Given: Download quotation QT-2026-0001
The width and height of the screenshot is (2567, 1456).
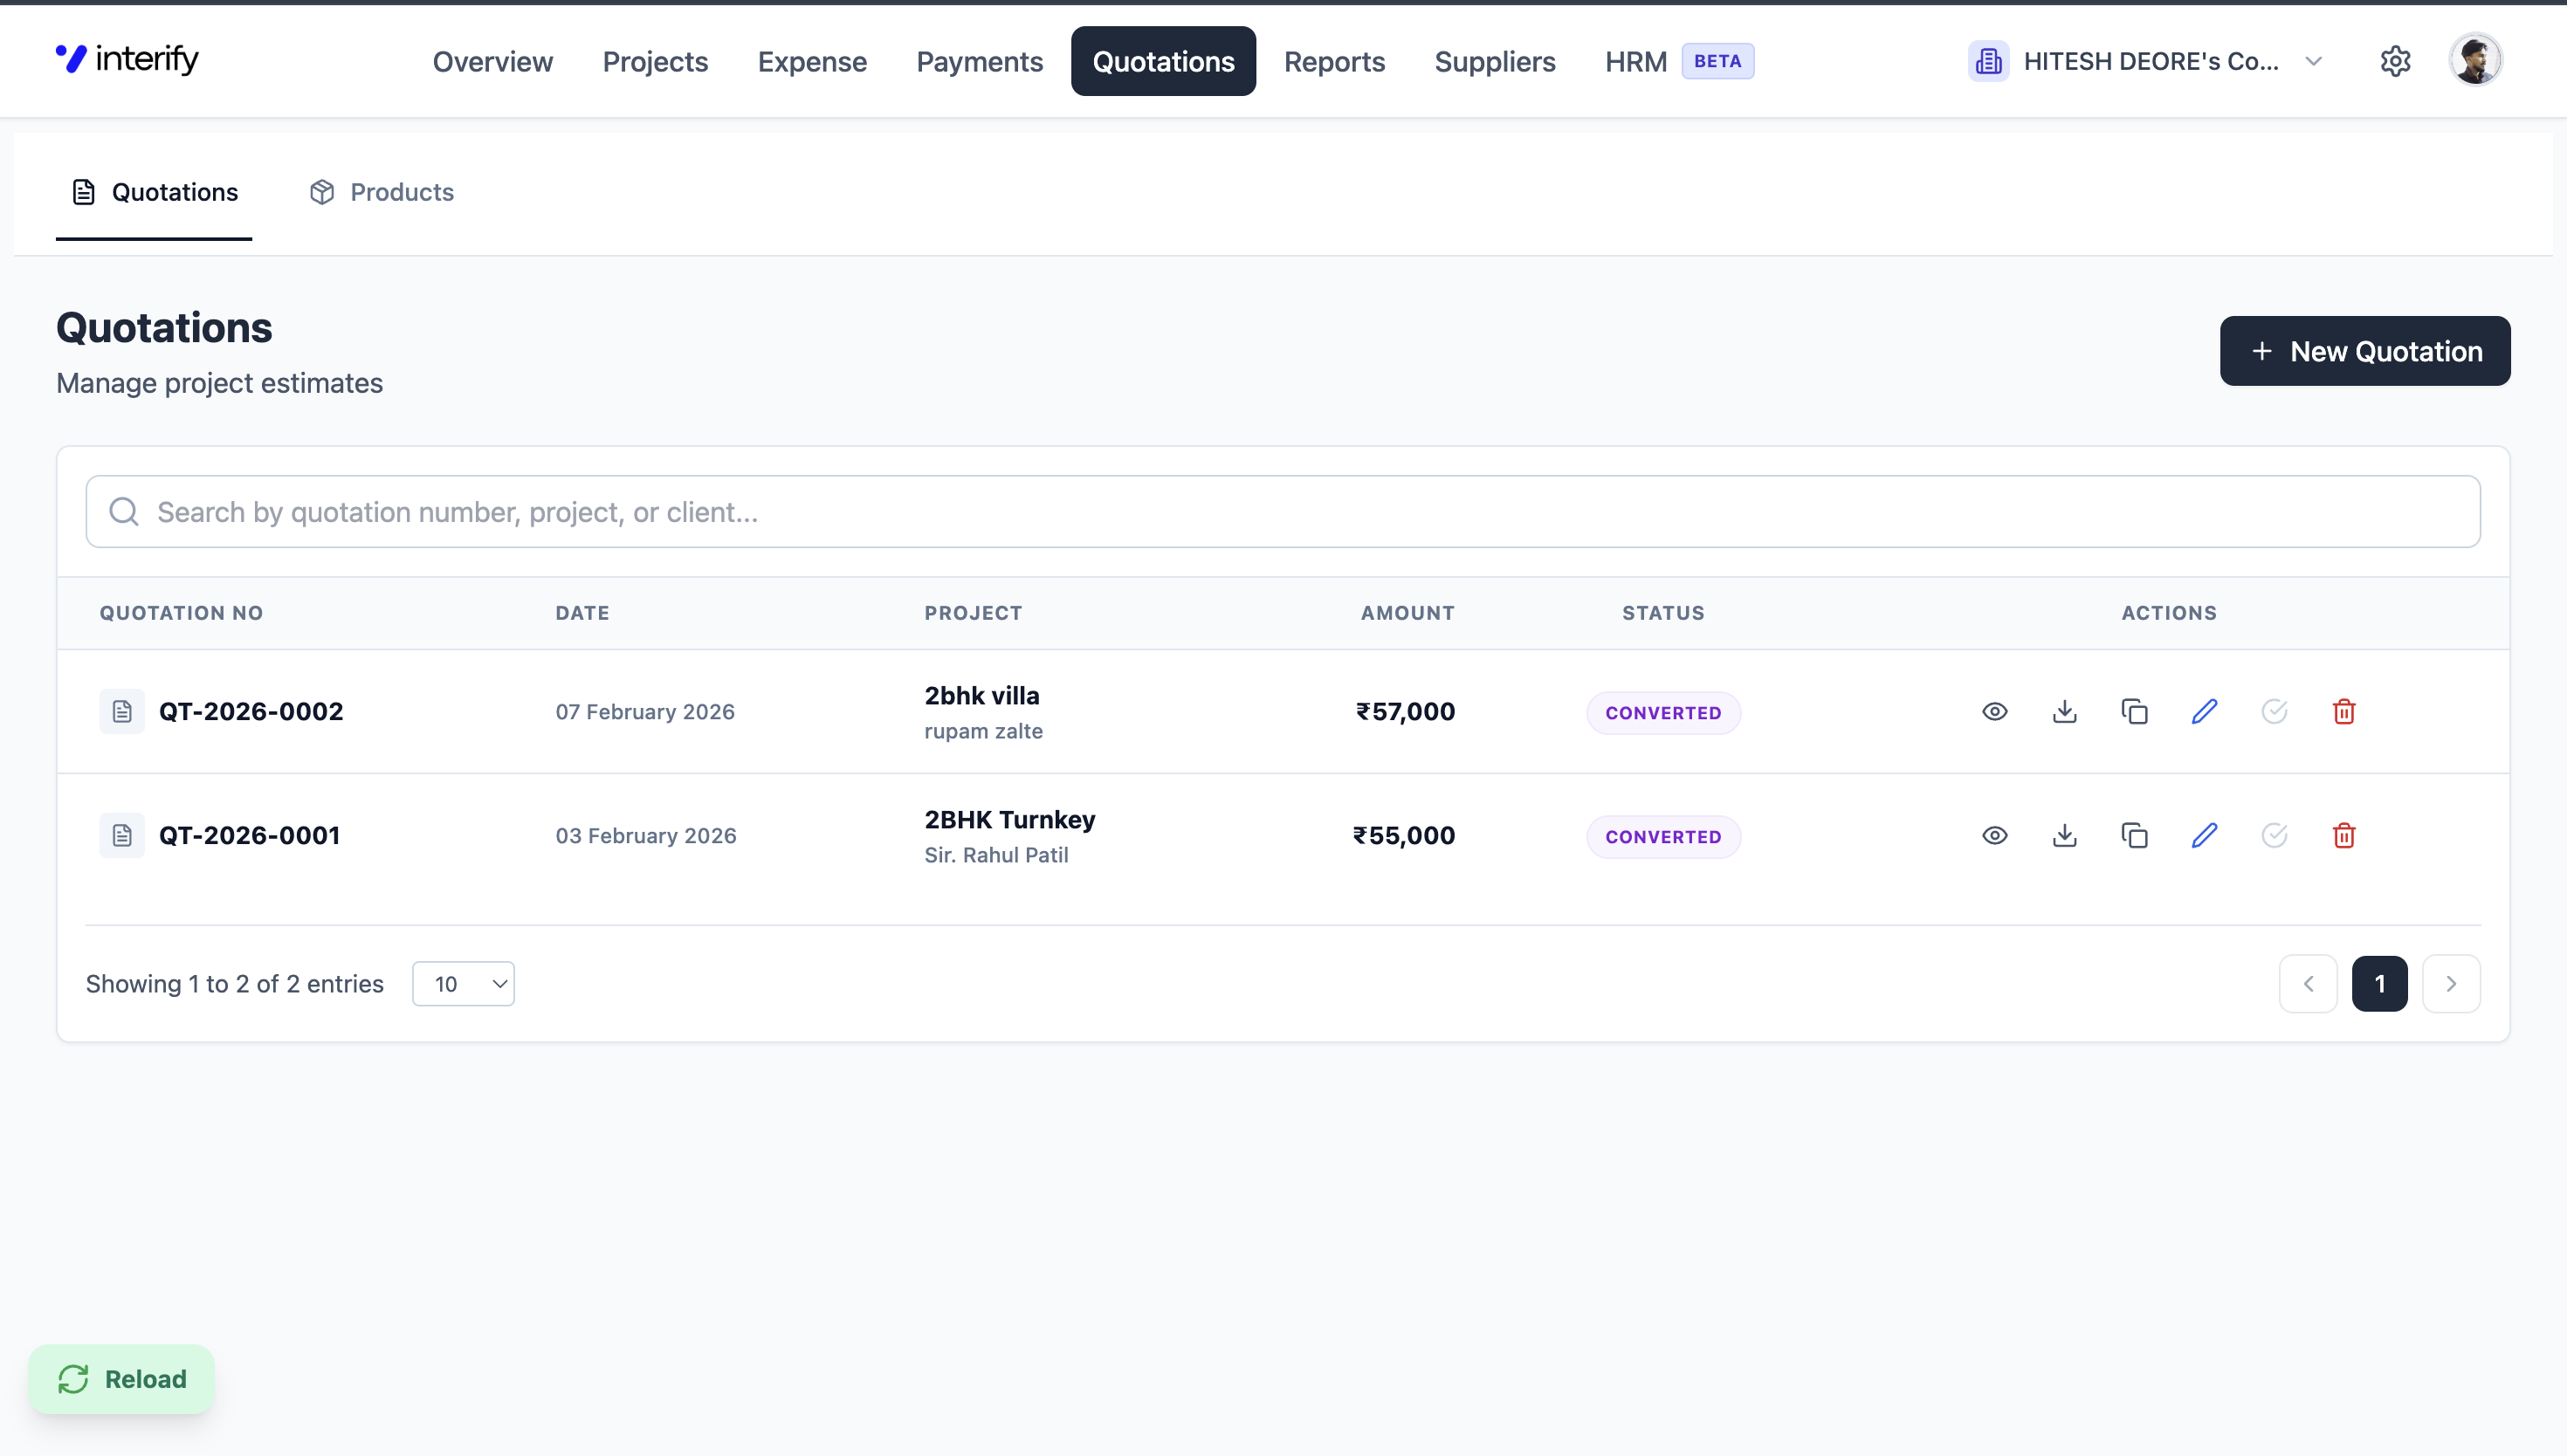Looking at the screenshot, I should (x=2064, y=835).
